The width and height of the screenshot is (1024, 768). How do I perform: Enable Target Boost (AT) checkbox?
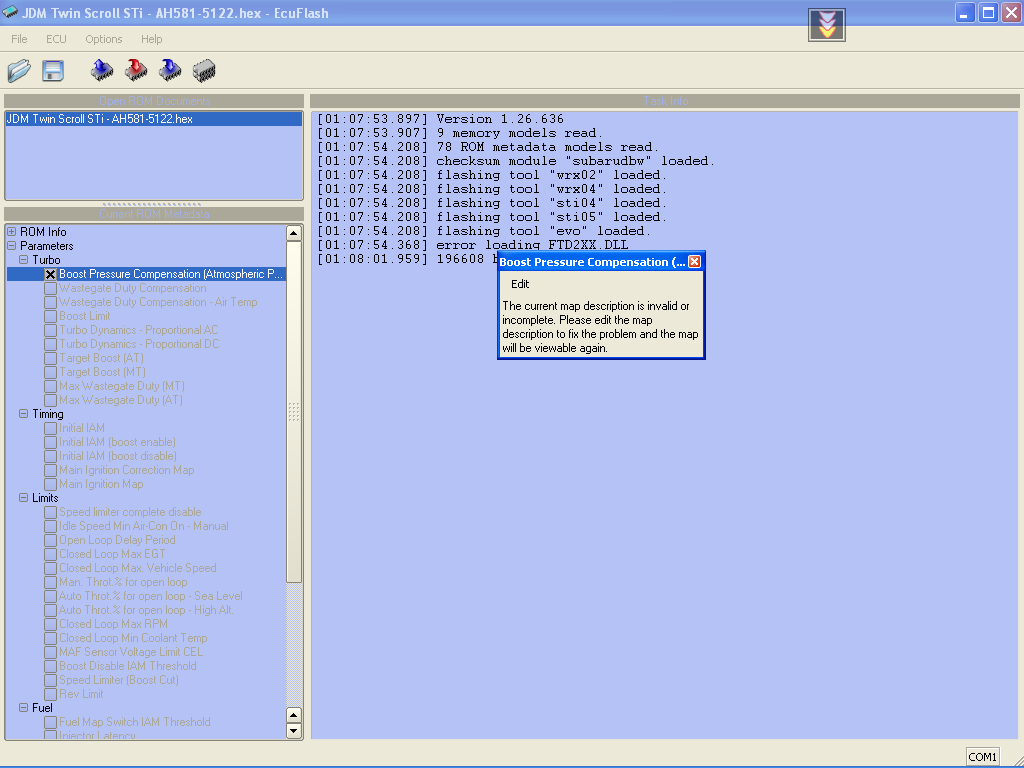point(50,359)
